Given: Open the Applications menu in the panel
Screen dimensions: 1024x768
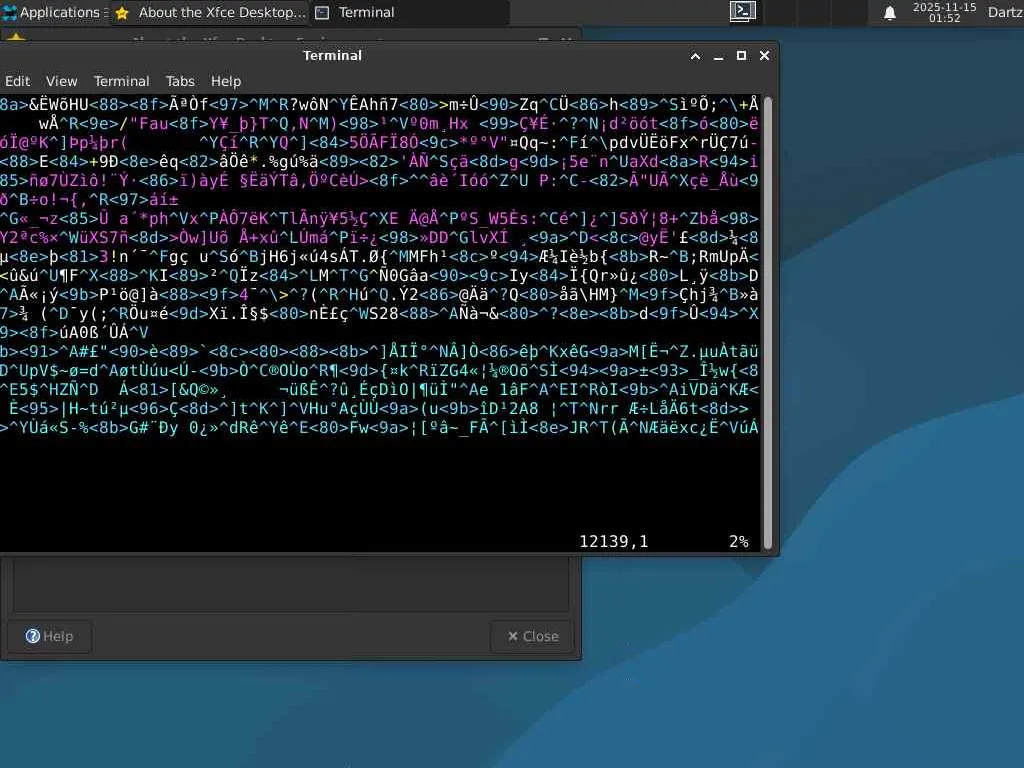Looking at the screenshot, I should click(x=55, y=12).
